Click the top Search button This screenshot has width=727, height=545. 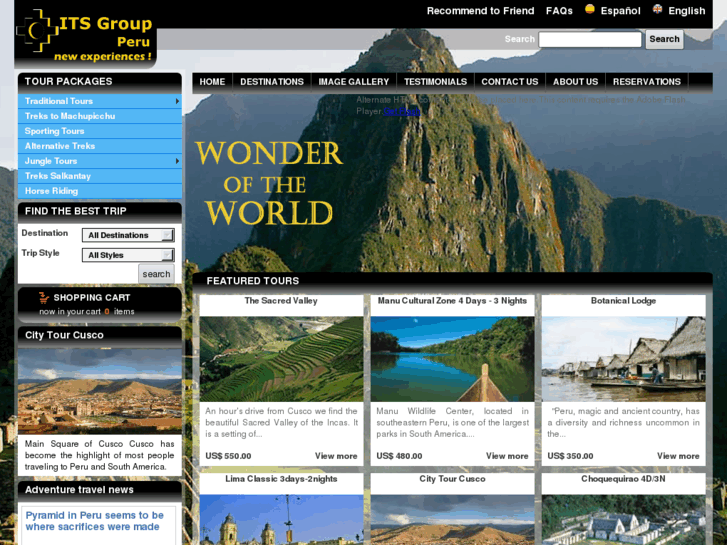click(664, 39)
